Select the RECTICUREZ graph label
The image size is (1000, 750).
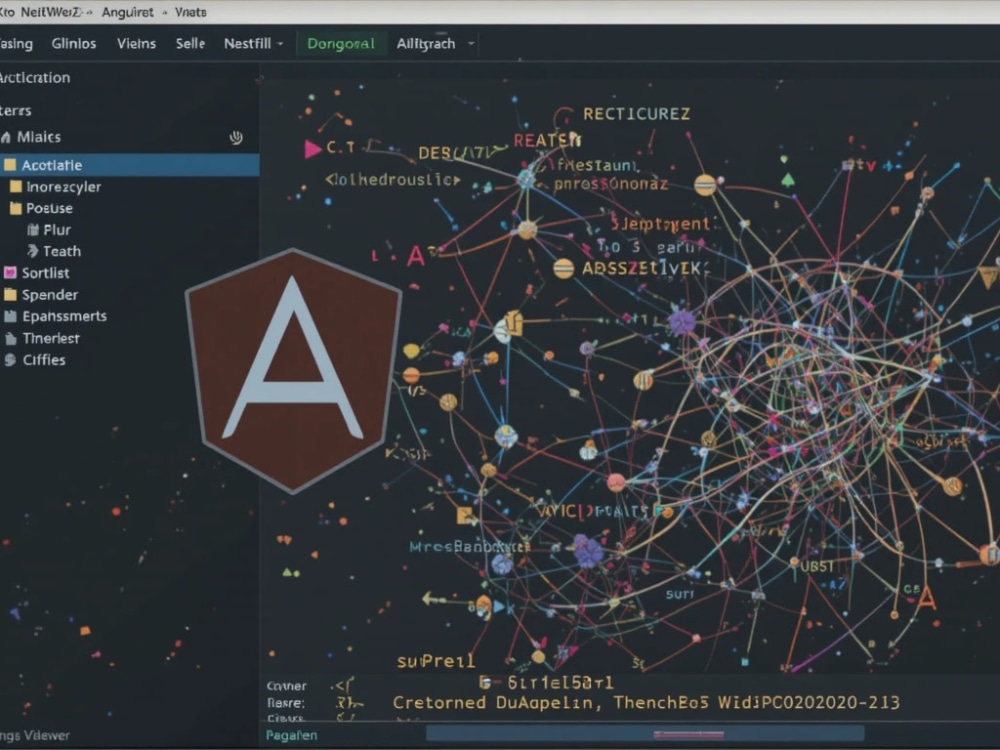[x=636, y=114]
